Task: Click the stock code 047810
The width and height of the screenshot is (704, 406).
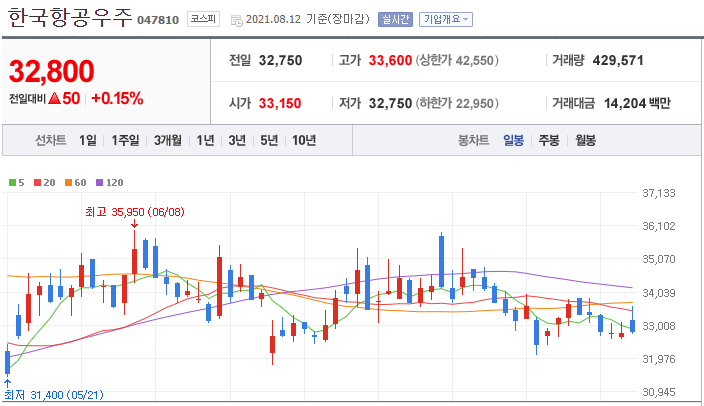Action: point(158,20)
